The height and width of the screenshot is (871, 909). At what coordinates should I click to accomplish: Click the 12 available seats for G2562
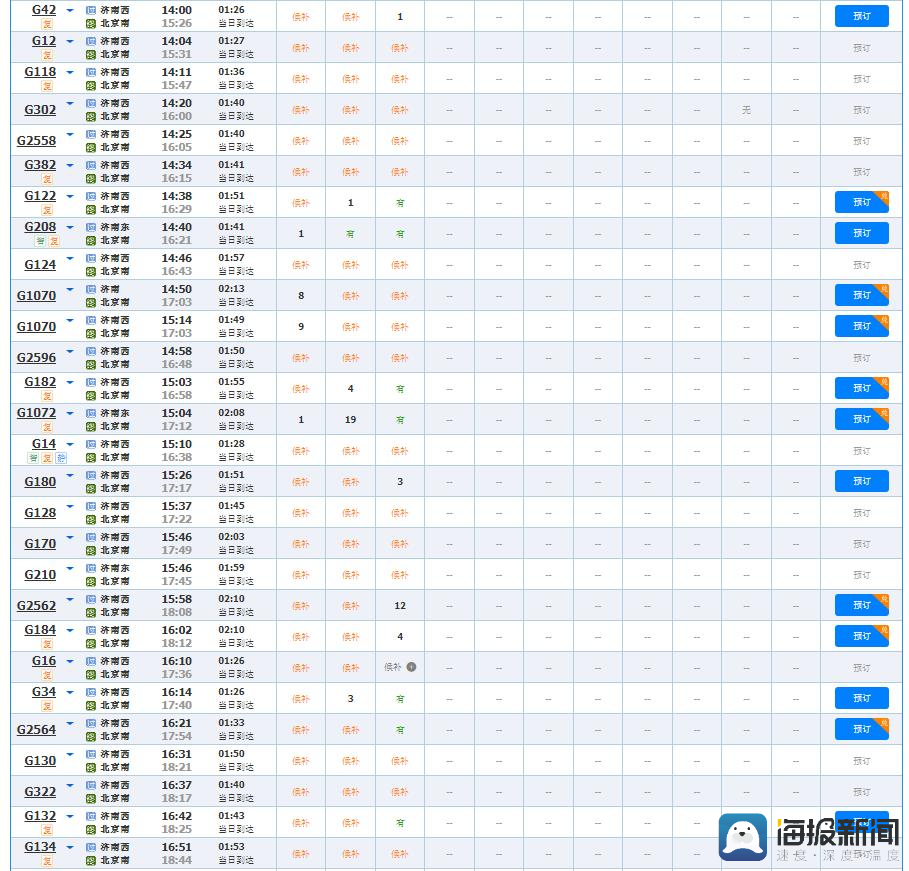pyautogui.click(x=400, y=605)
